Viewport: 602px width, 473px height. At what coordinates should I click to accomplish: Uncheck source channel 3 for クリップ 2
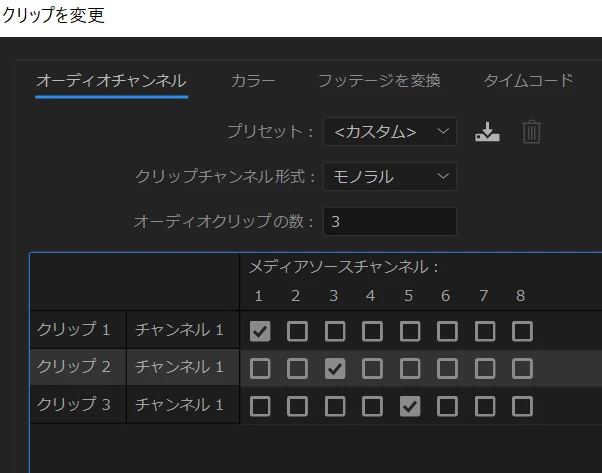pyautogui.click(x=335, y=369)
